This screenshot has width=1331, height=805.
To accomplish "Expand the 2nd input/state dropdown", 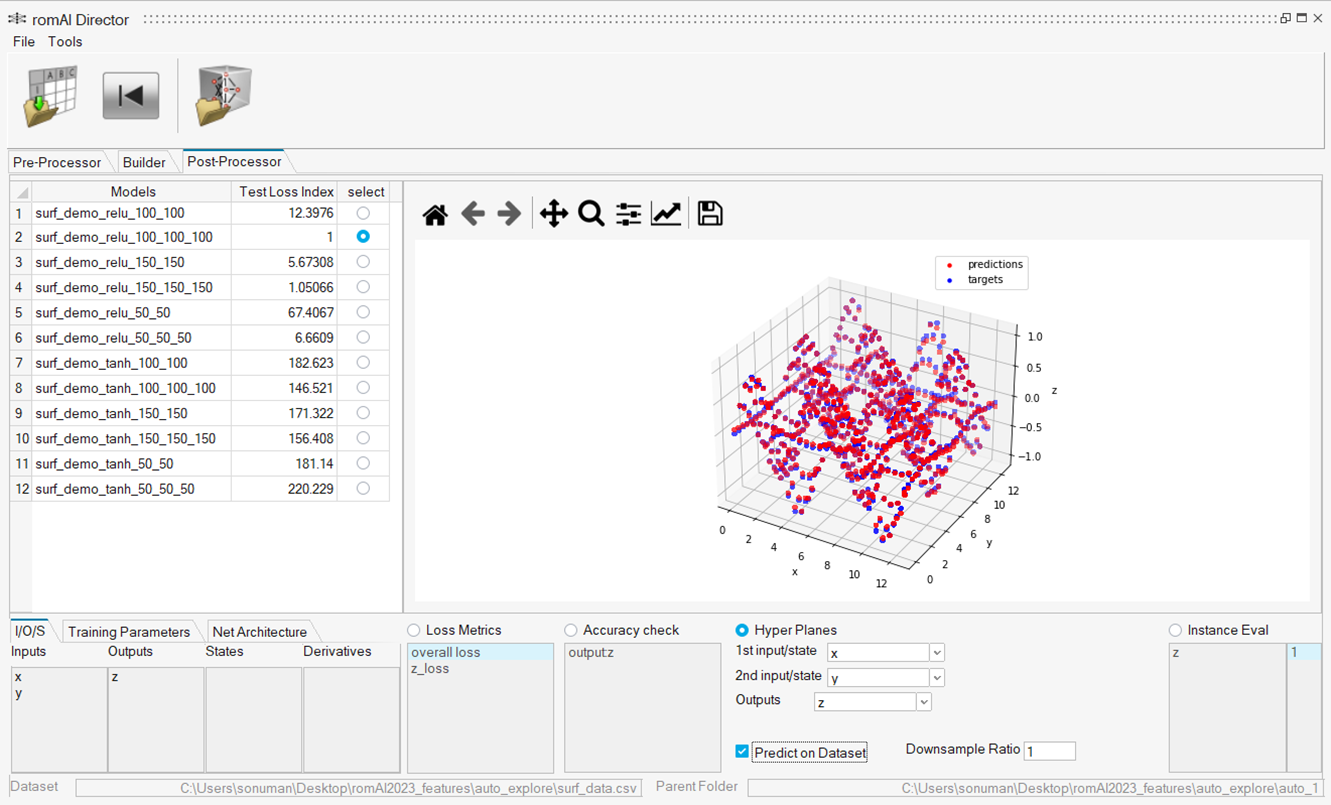I will coord(936,678).
